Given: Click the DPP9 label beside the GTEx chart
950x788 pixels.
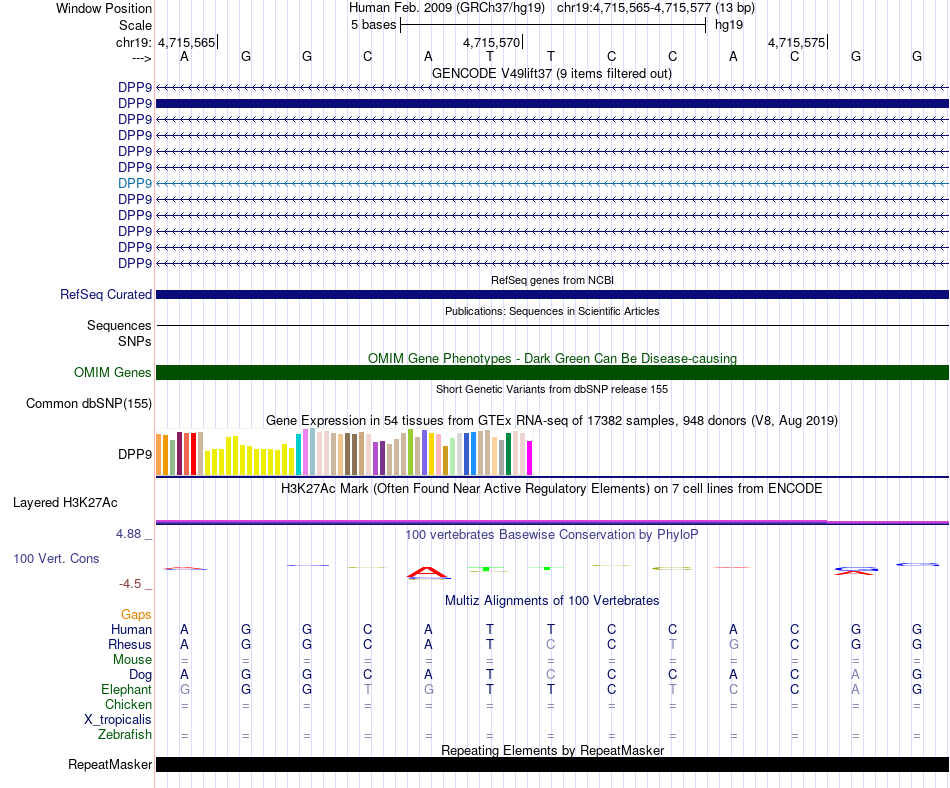Looking at the screenshot, I should [135, 454].
